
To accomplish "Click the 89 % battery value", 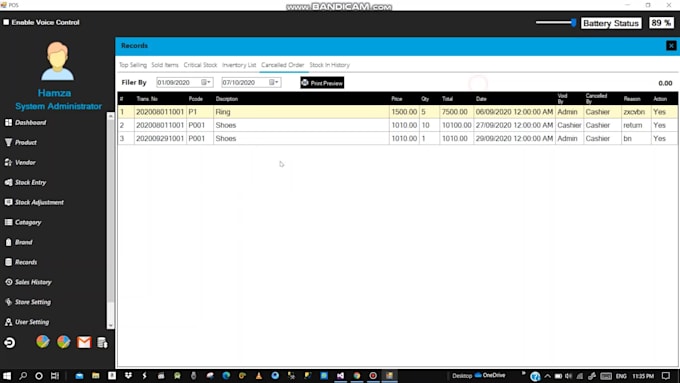I will coord(661,23).
